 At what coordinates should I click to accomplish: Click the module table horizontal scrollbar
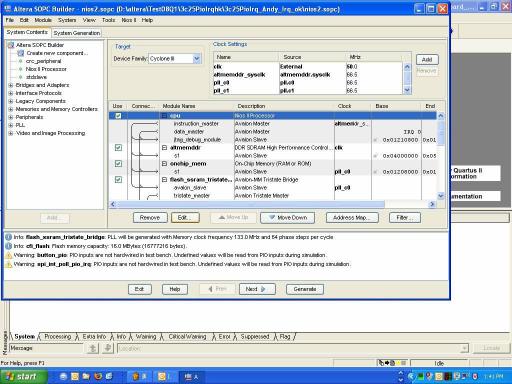272,204
